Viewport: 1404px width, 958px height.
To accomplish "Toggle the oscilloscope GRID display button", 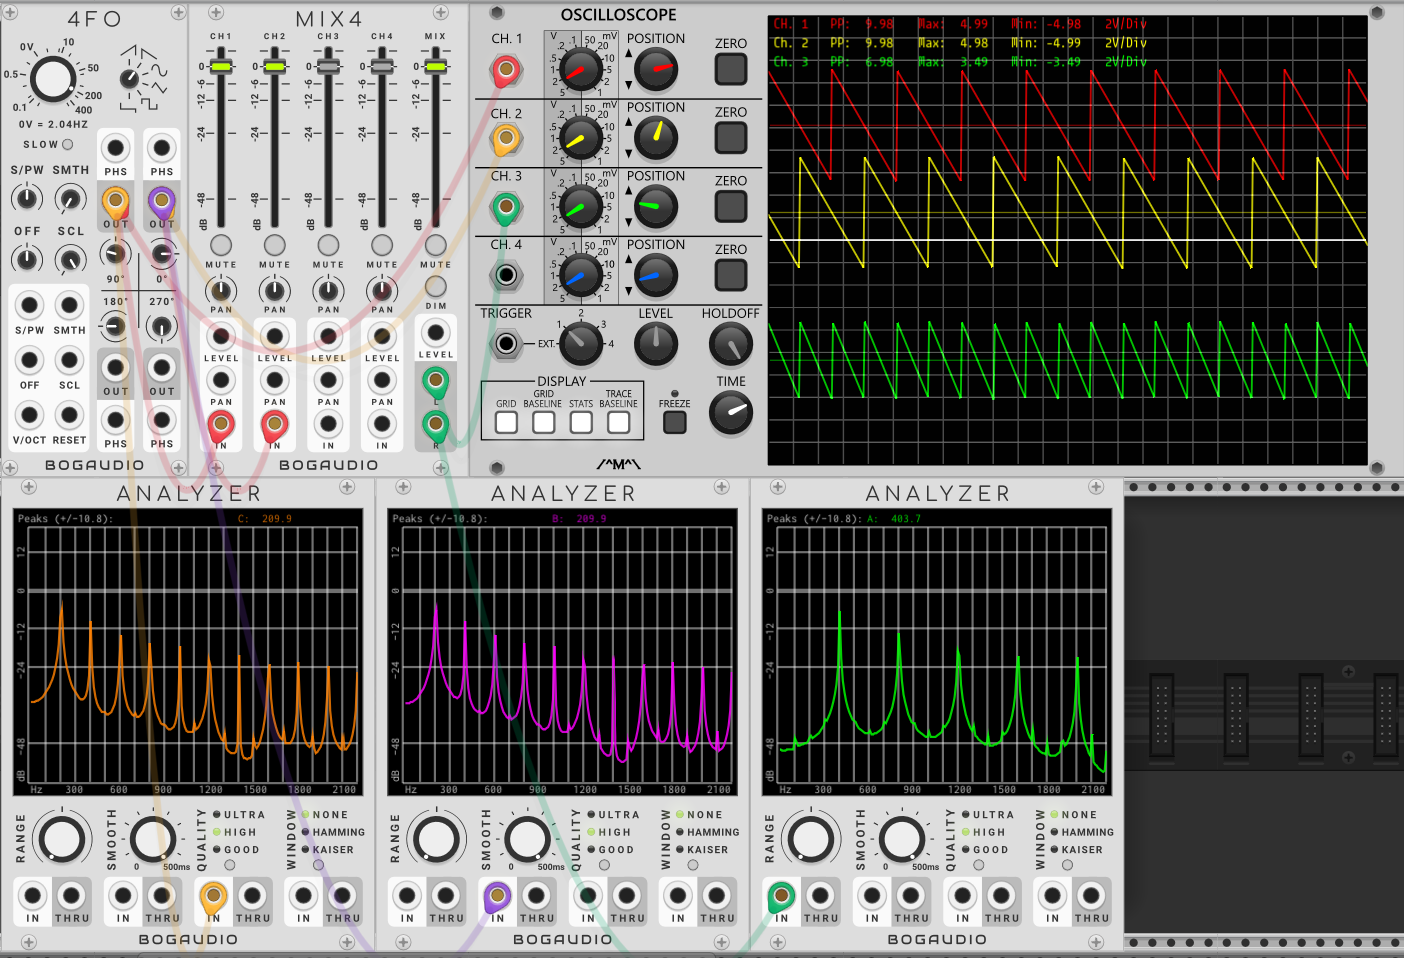I will tap(506, 422).
